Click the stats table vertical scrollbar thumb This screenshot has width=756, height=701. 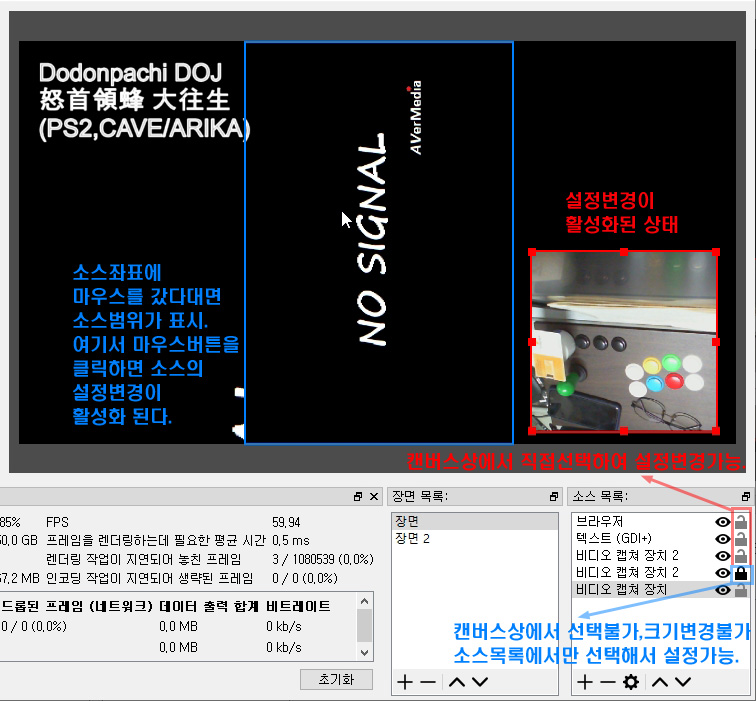364,626
